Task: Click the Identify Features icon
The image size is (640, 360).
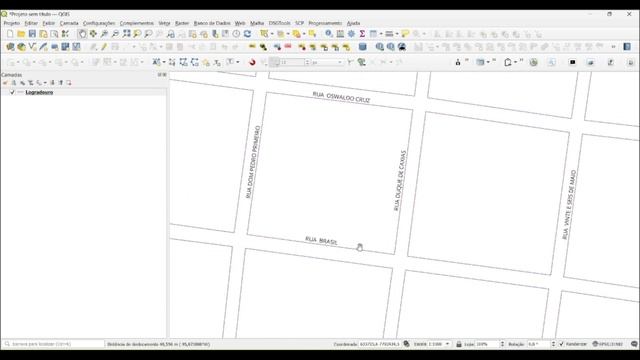Action: pyautogui.click(x=329, y=34)
